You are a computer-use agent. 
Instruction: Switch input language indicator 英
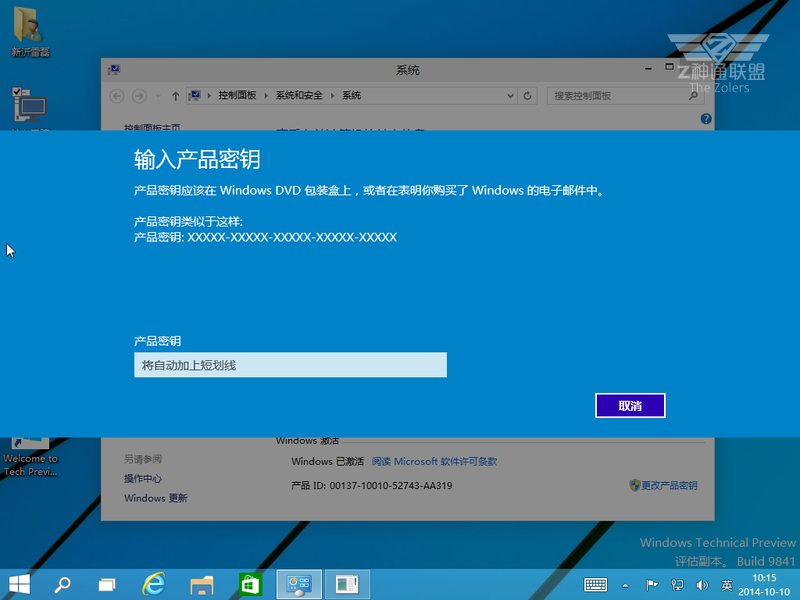(727, 585)
